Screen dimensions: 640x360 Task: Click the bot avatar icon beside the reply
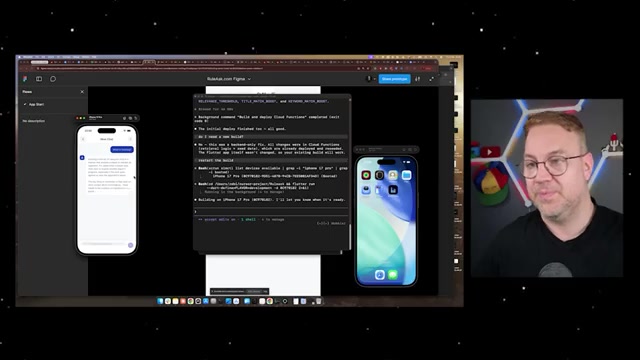click(x=82, y=158)
